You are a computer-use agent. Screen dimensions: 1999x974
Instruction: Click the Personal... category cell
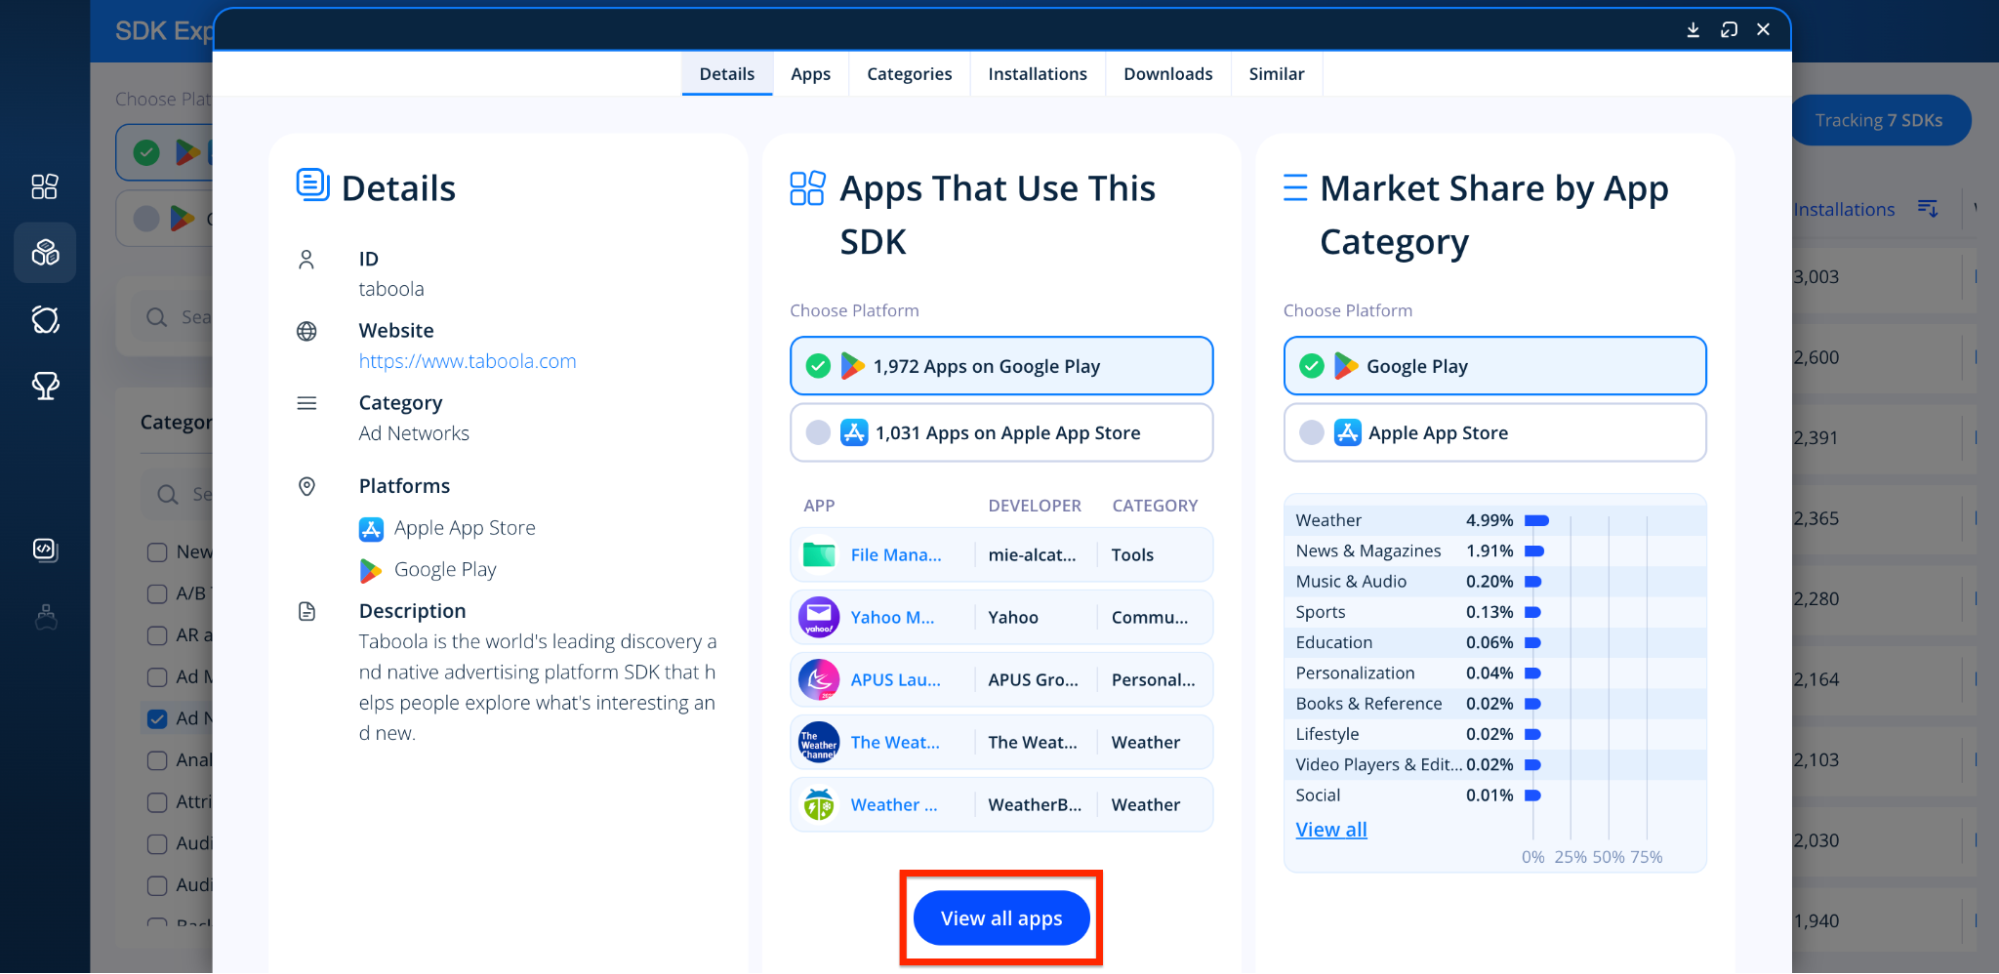coord(1153,680)
